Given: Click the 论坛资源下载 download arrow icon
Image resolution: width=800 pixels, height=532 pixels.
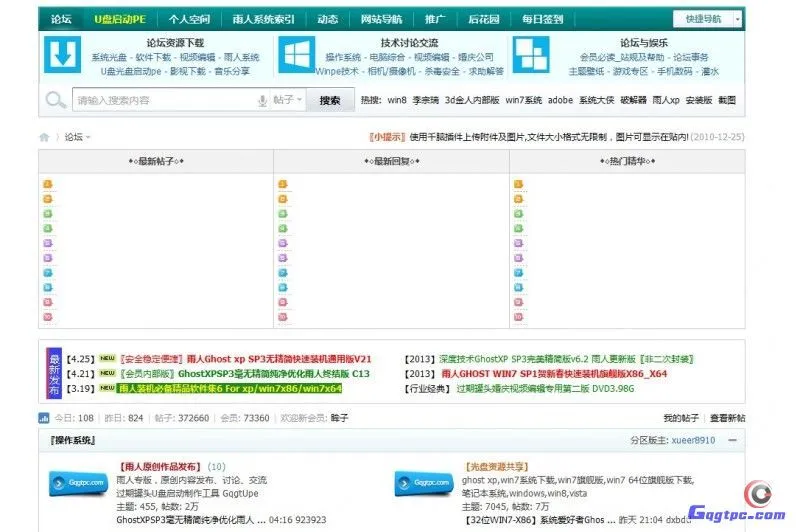Looking at the screenshot, I should tap(62, 55).
